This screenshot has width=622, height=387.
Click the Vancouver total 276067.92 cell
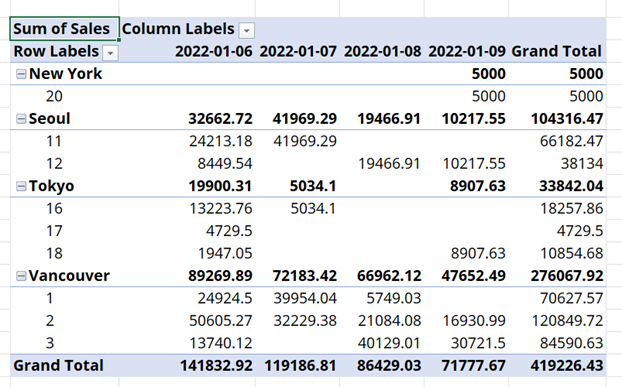[567, 276]
